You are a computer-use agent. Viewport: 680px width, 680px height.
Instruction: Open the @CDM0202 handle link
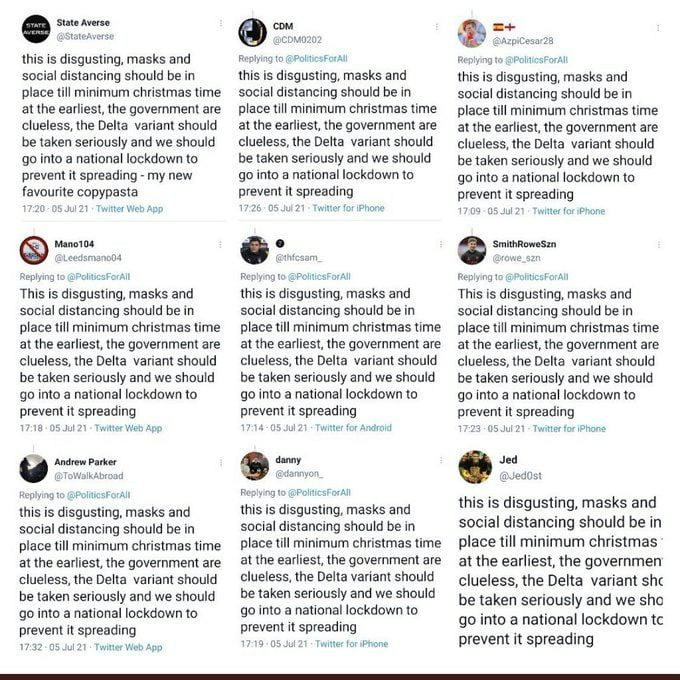coord(299,39)
